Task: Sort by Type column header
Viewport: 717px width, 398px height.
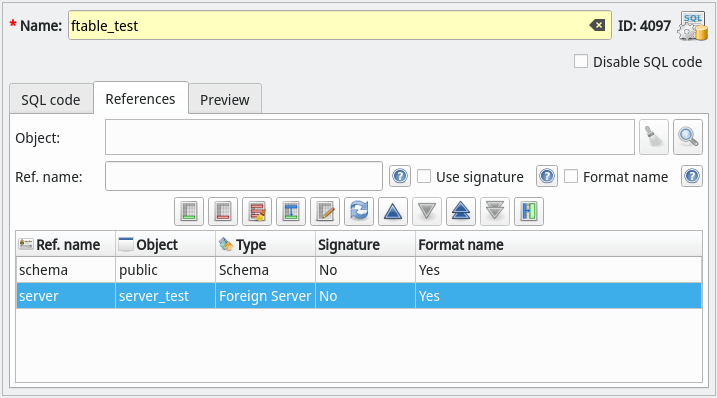Action: [x=265, y=244]
